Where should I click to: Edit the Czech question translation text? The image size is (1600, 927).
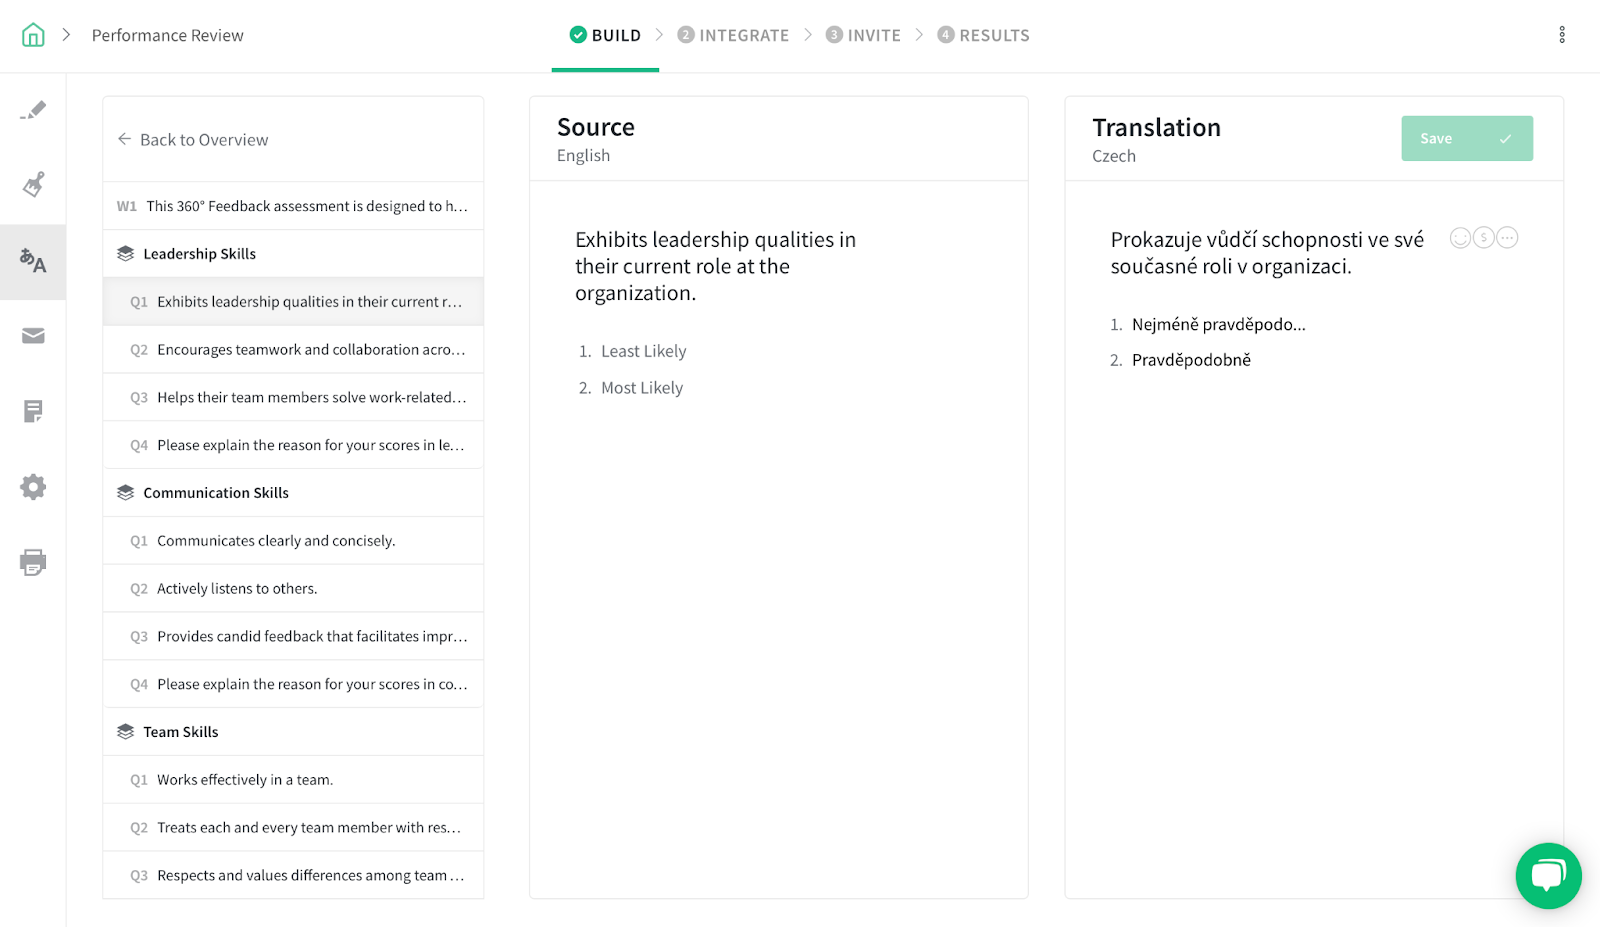pos(1267,253)
